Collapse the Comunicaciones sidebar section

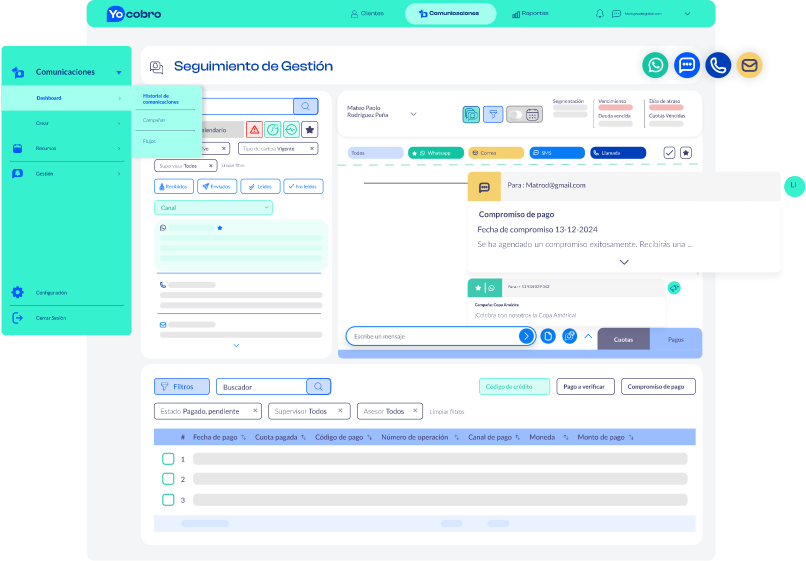119,73
